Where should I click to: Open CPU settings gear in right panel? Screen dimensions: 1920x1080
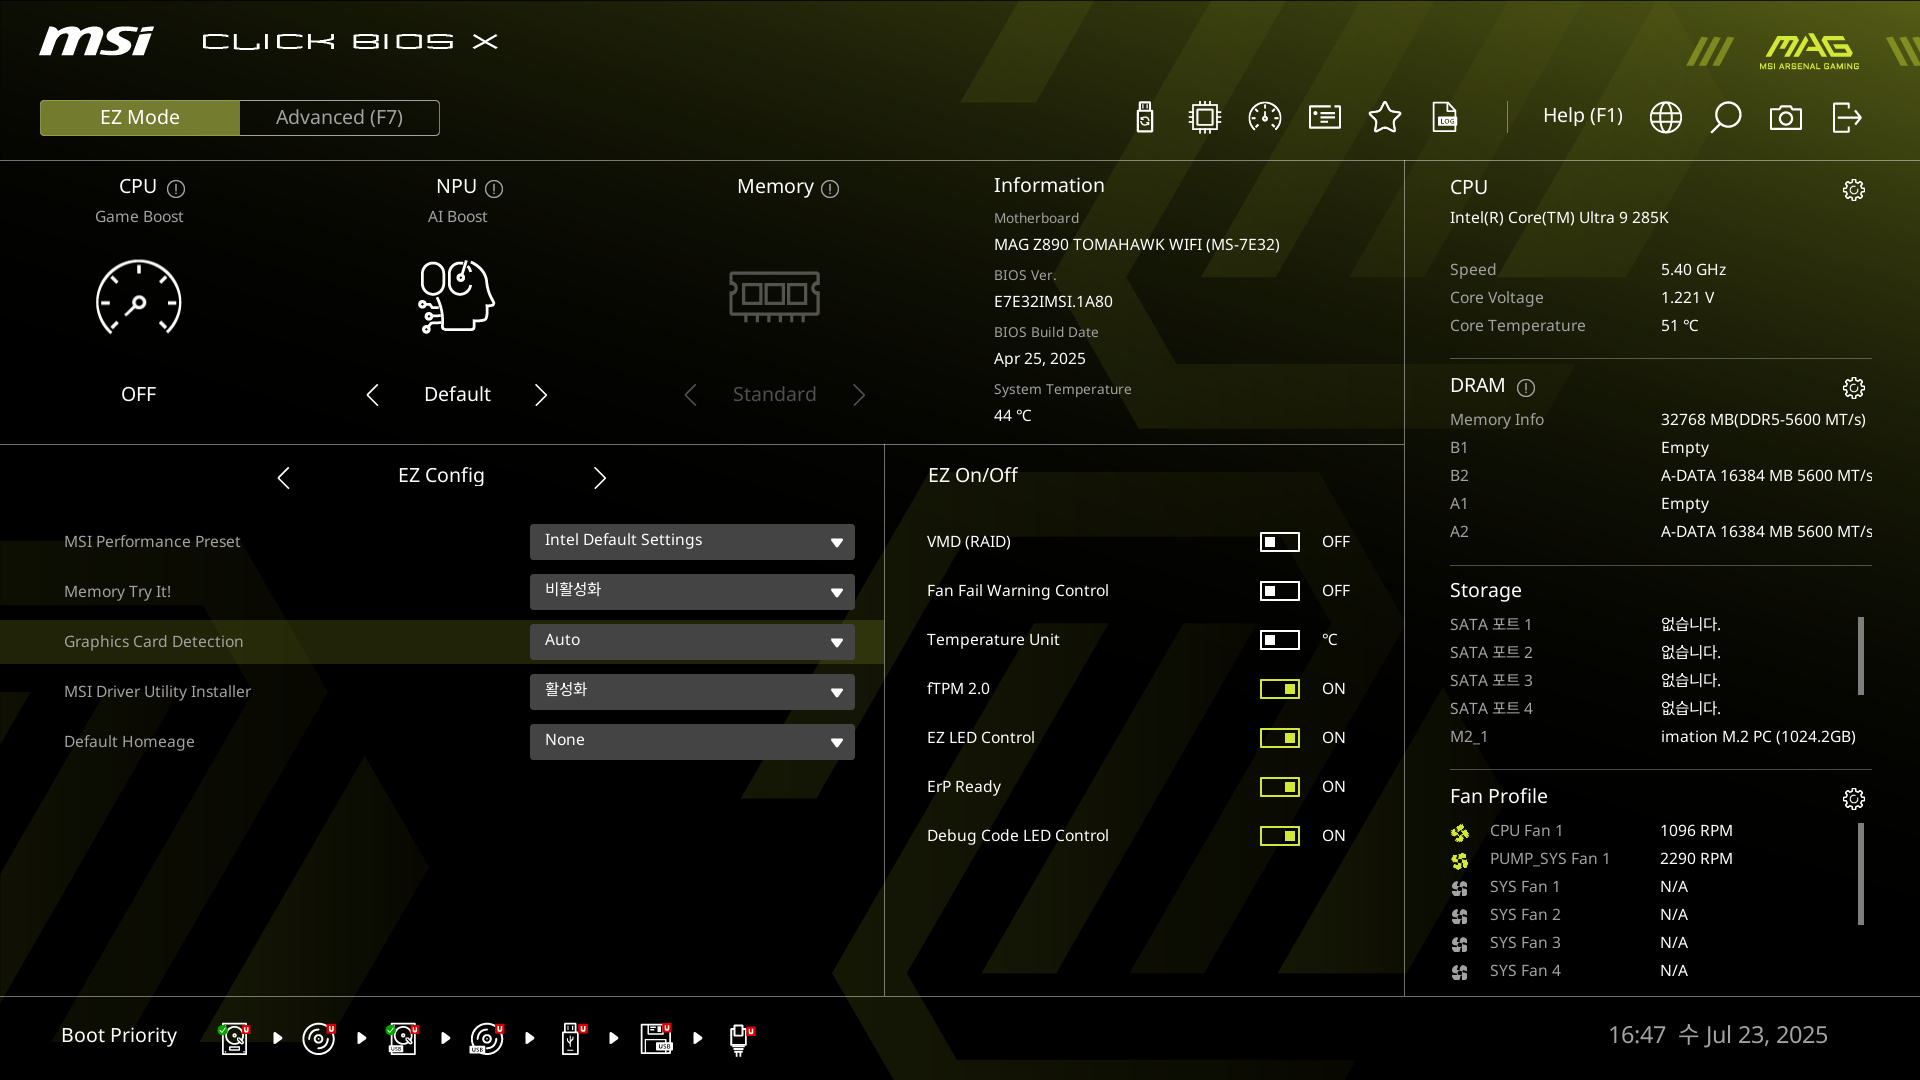(1853, 190)
